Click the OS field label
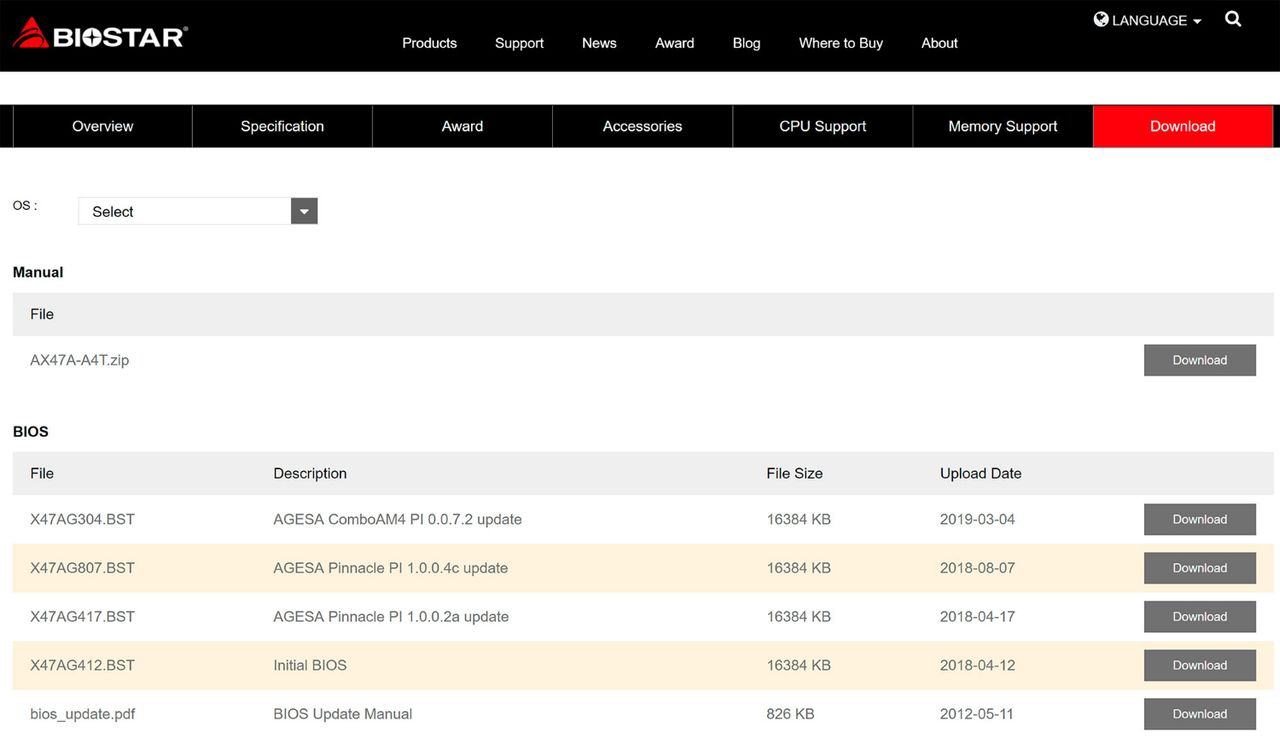 pos(25,205)
